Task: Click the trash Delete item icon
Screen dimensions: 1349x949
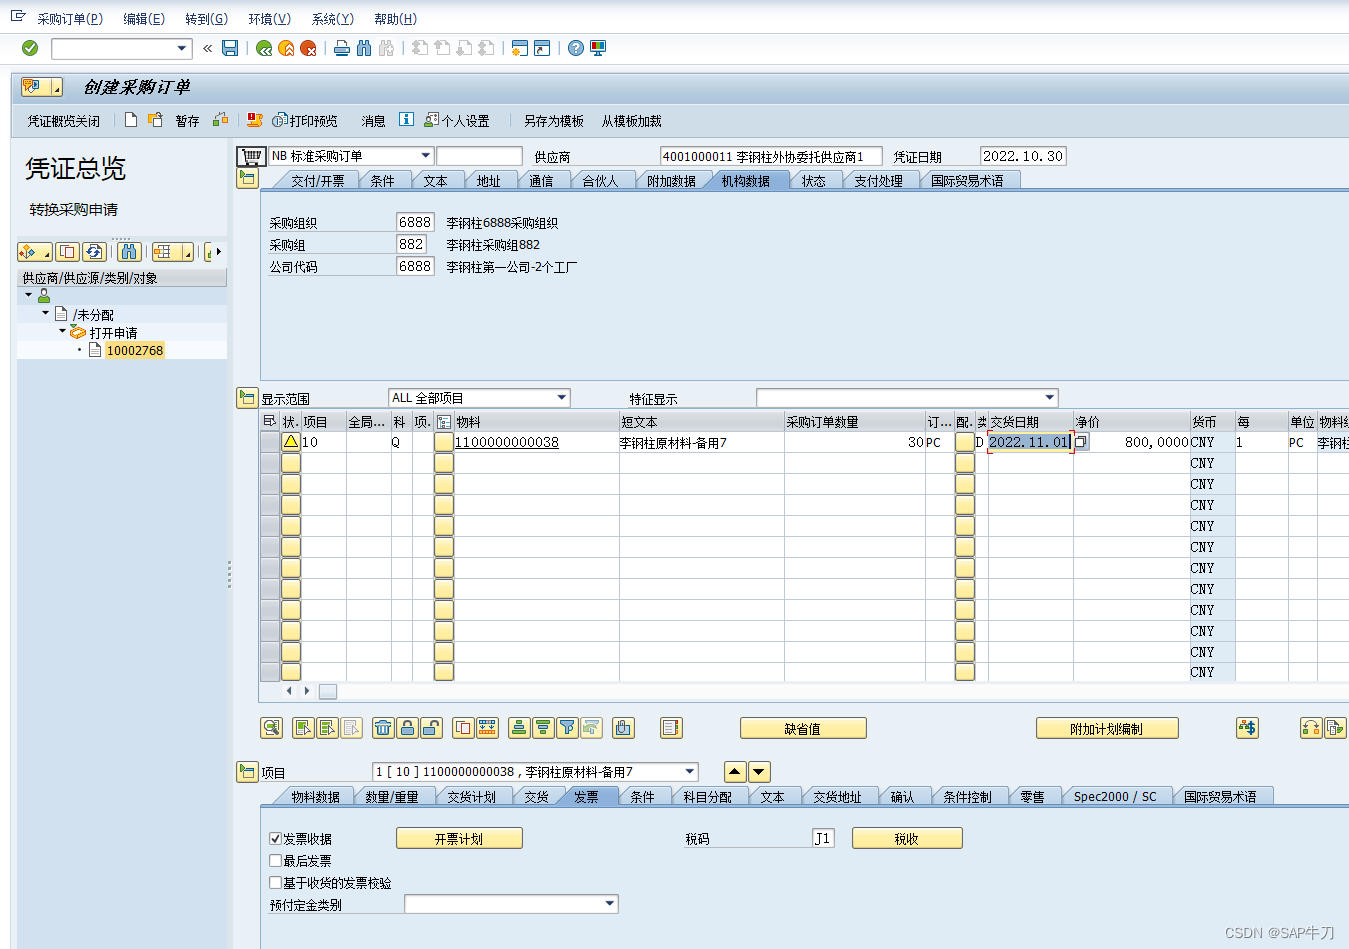Action: [383, 728]
